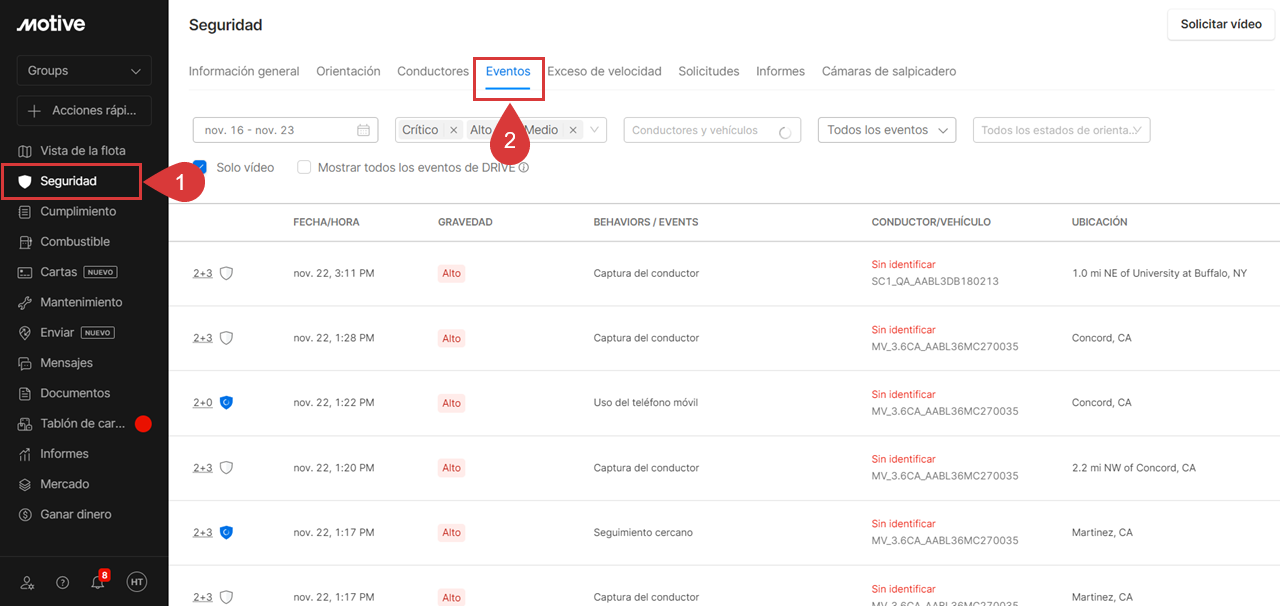The height and width of the screenshot is (606, 1280).
Task: Click blue coached shield on 1:22 PM row
Action: pyautogui.click(x=226, y=402)
